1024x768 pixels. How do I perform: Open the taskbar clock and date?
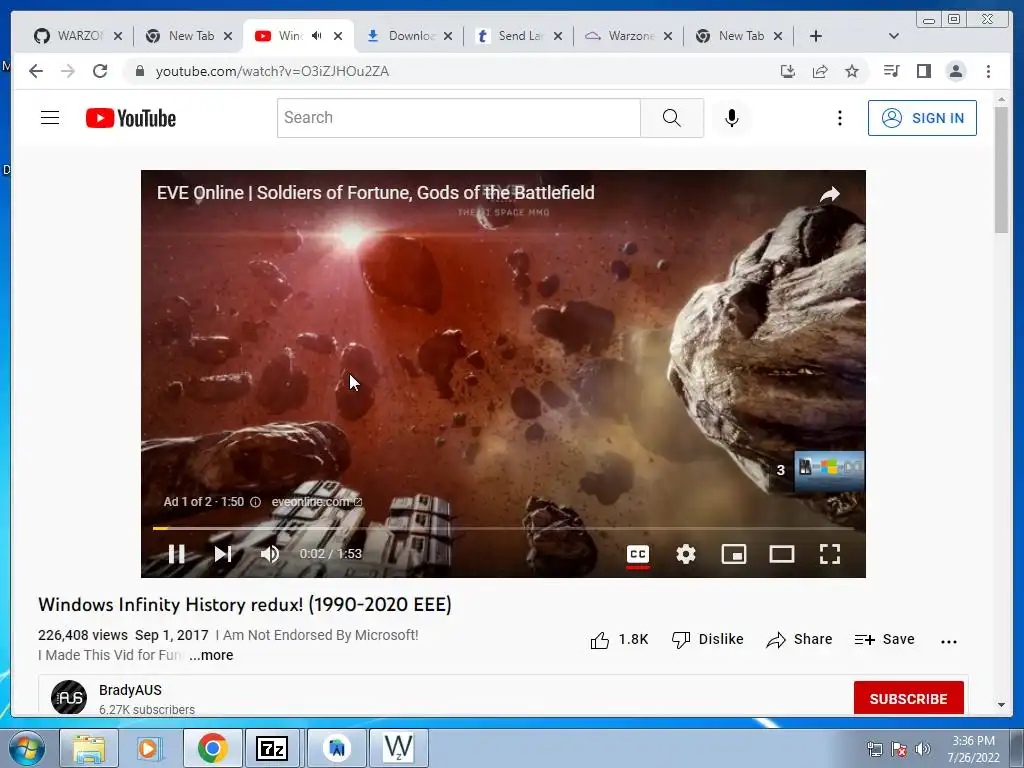(973, 749)
